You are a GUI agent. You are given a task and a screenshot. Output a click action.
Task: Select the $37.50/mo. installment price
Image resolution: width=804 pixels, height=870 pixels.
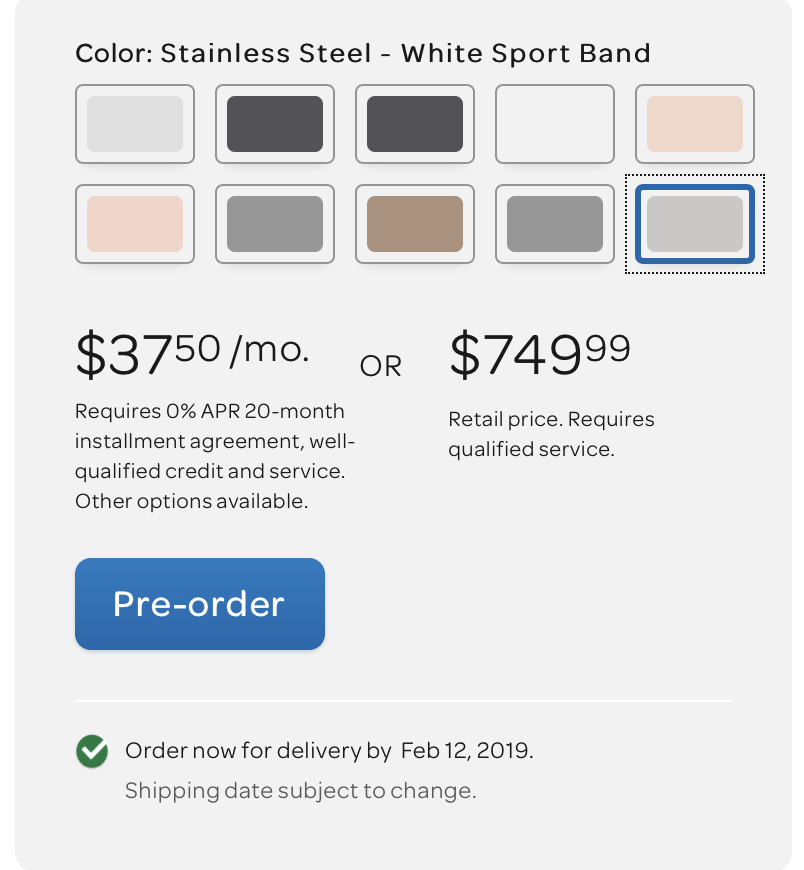(x=192, y=352)
